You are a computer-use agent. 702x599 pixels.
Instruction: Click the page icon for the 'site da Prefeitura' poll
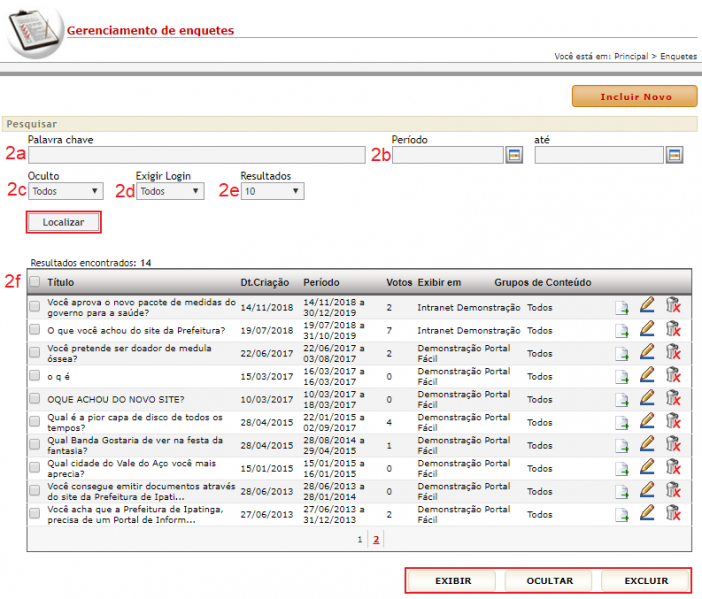point(621,331)
